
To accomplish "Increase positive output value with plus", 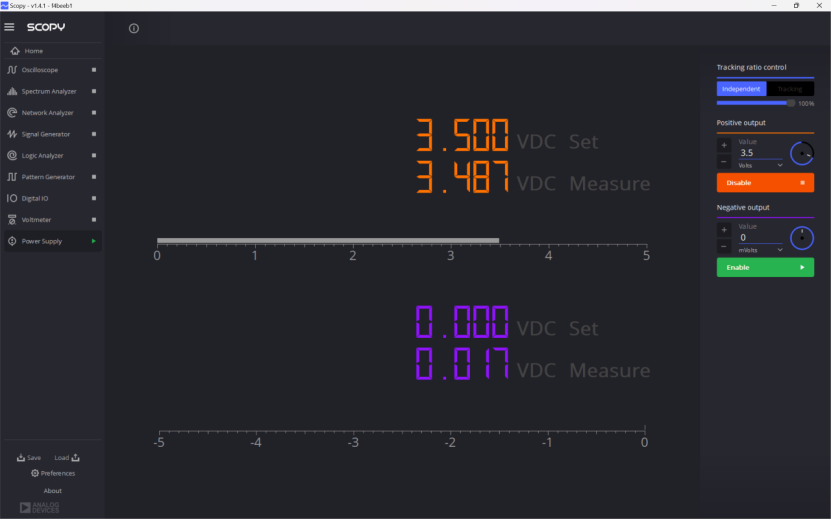I will click(724, 145).
